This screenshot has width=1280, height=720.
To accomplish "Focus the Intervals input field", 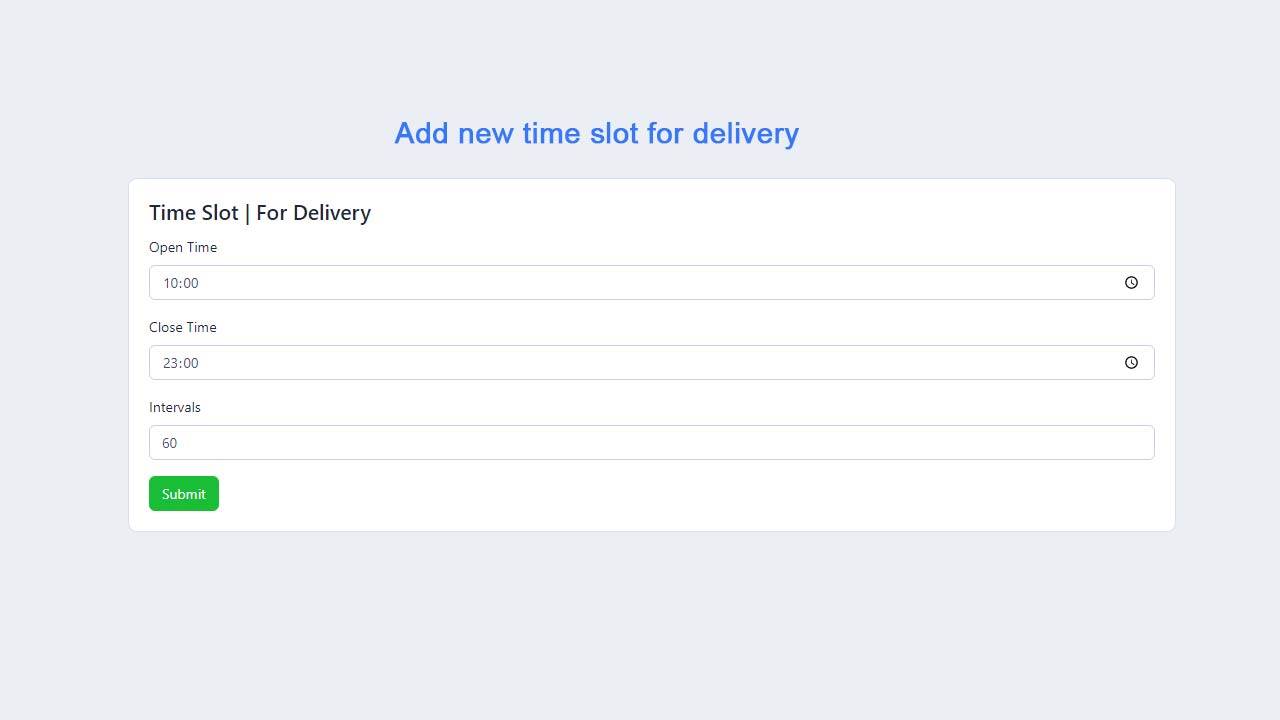I will pyautogui.click(x=651, y=443).
